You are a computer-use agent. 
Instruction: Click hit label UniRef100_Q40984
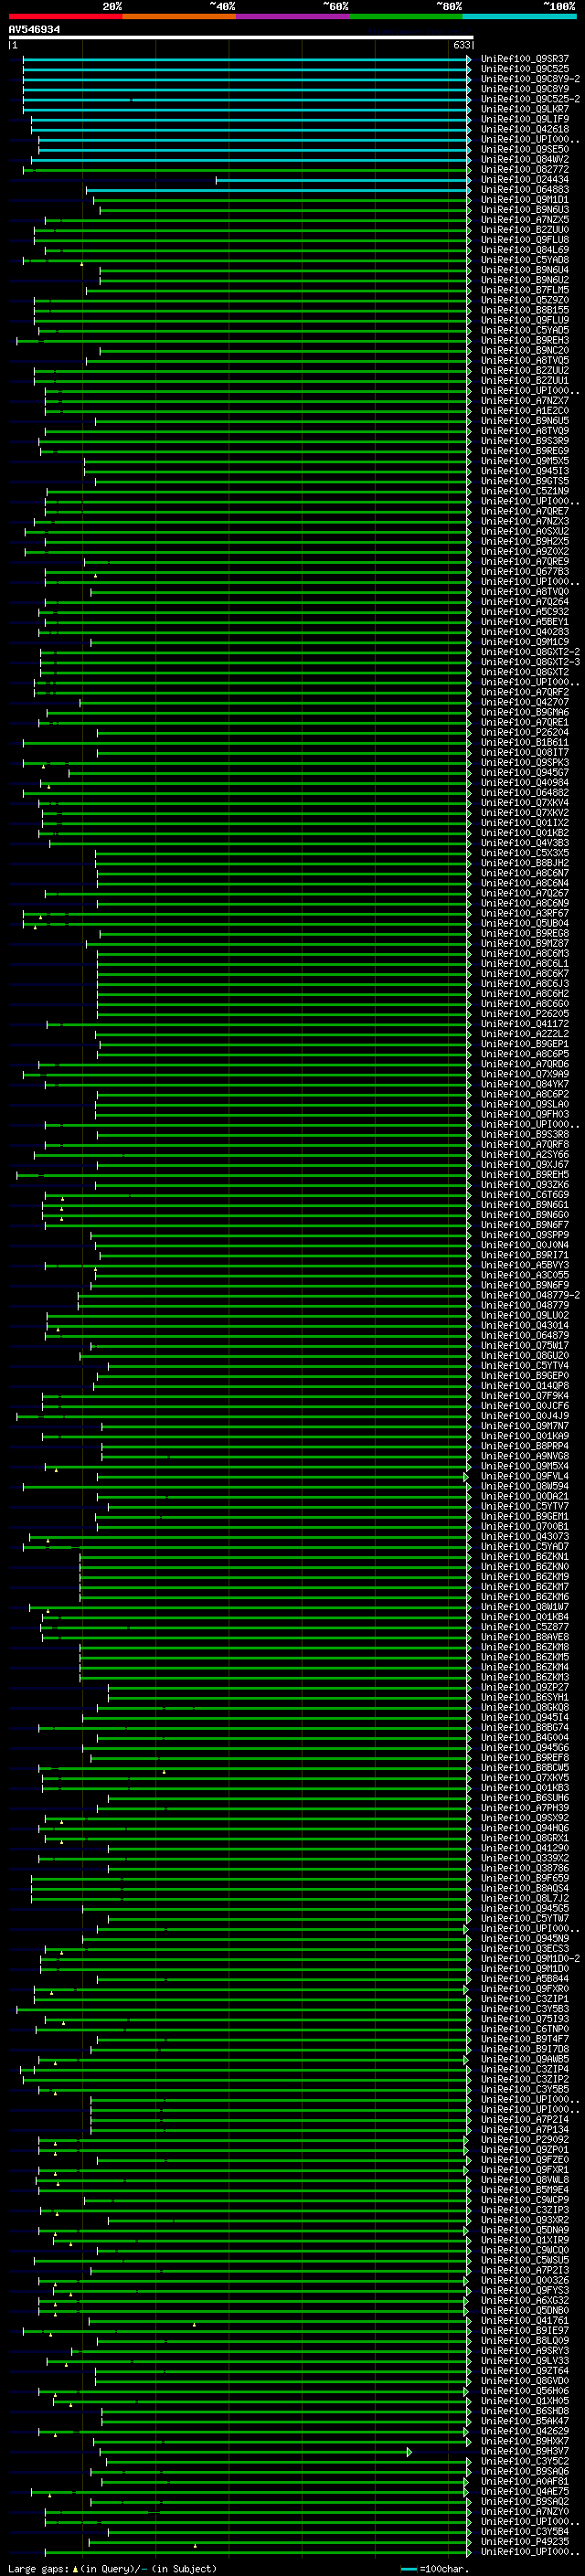click(525, 783)
